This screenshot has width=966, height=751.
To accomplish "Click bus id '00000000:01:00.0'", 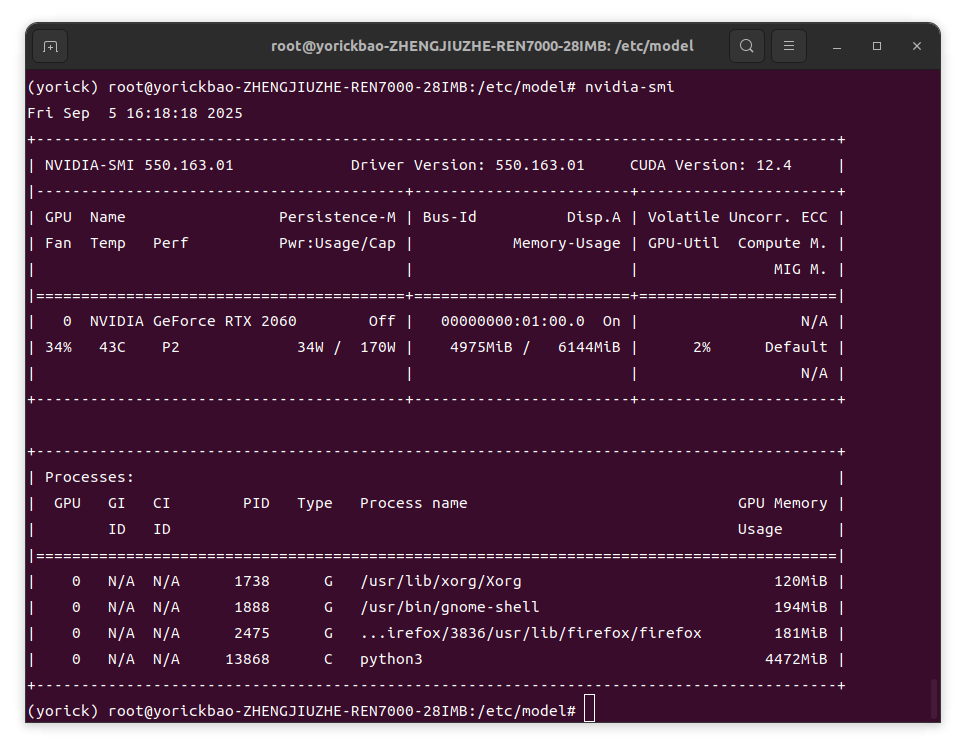I will tap(513, 322).
